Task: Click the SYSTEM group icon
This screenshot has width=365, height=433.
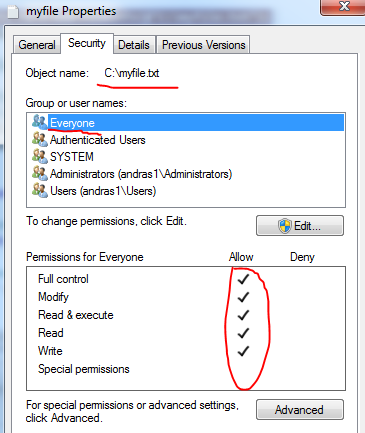Action: click(40, 156)
